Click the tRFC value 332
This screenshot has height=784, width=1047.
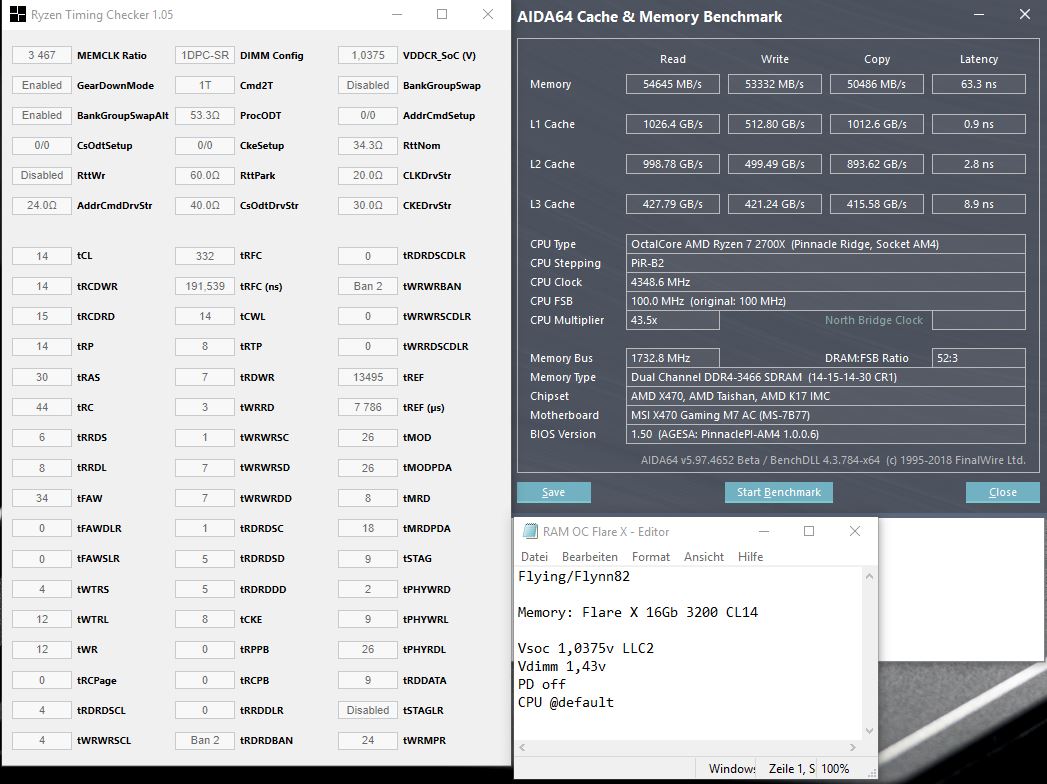[204, 256]
